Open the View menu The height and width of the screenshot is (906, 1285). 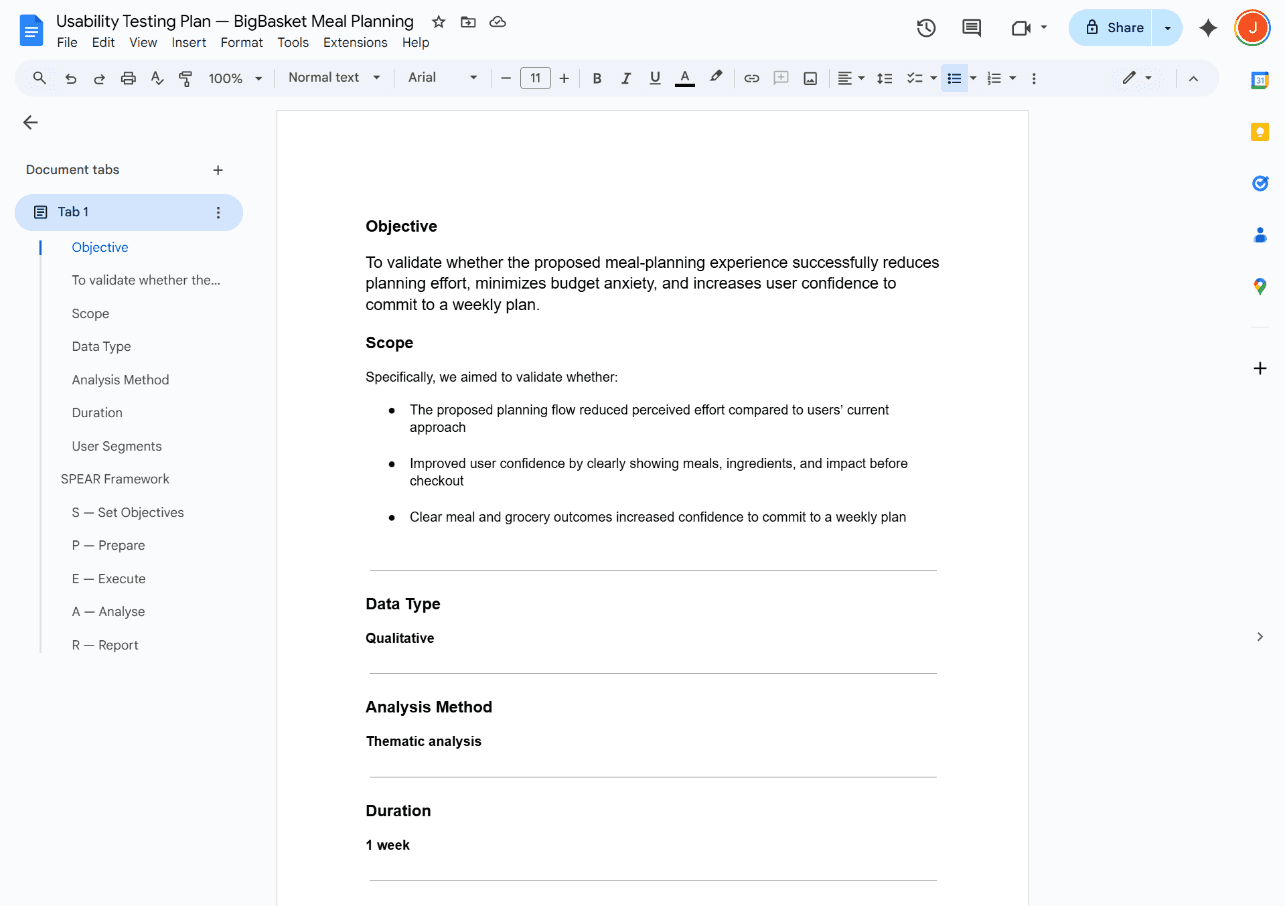pos(143,43)
